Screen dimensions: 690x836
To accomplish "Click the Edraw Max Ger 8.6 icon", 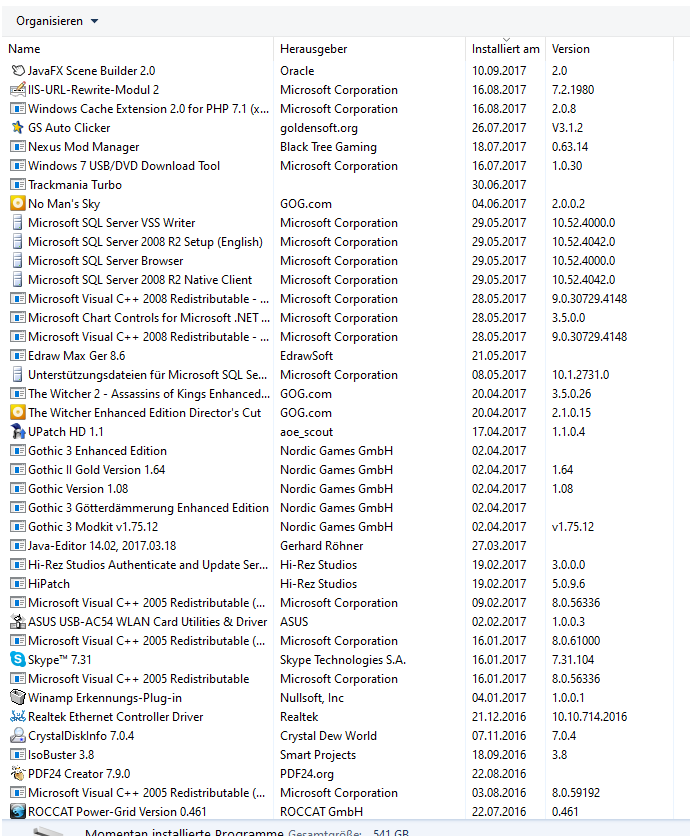I will click(18, 356).
